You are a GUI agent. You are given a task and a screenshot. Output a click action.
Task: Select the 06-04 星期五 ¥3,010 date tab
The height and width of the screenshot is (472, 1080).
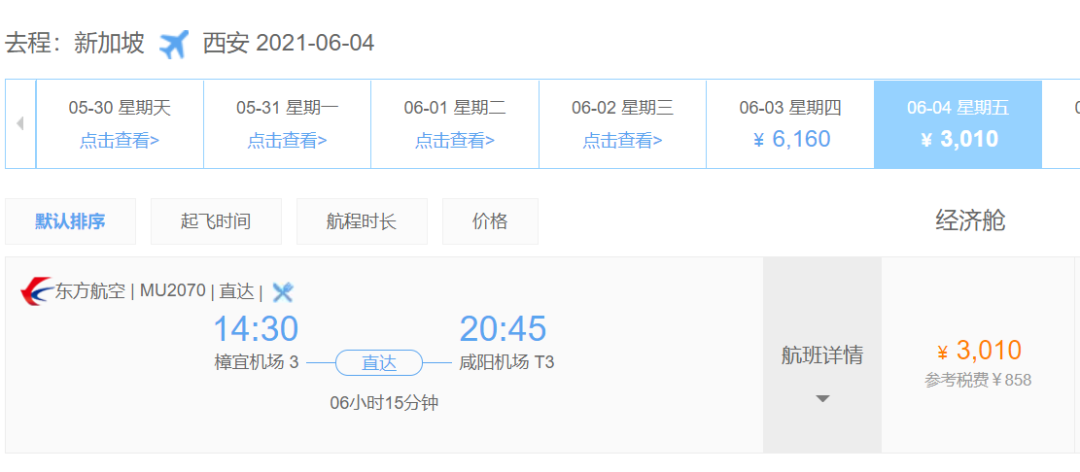pyautogui.click(x=958, y=124)
